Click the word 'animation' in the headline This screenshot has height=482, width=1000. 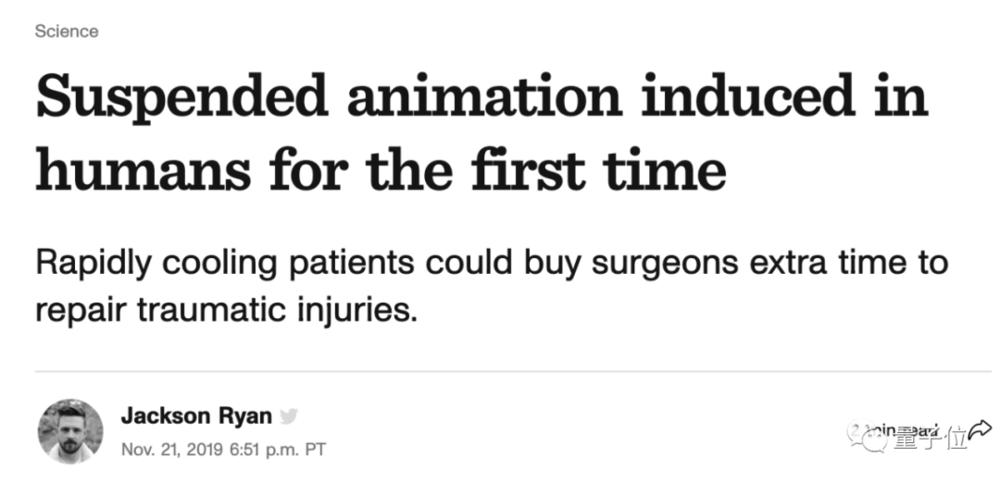[485, 98]
